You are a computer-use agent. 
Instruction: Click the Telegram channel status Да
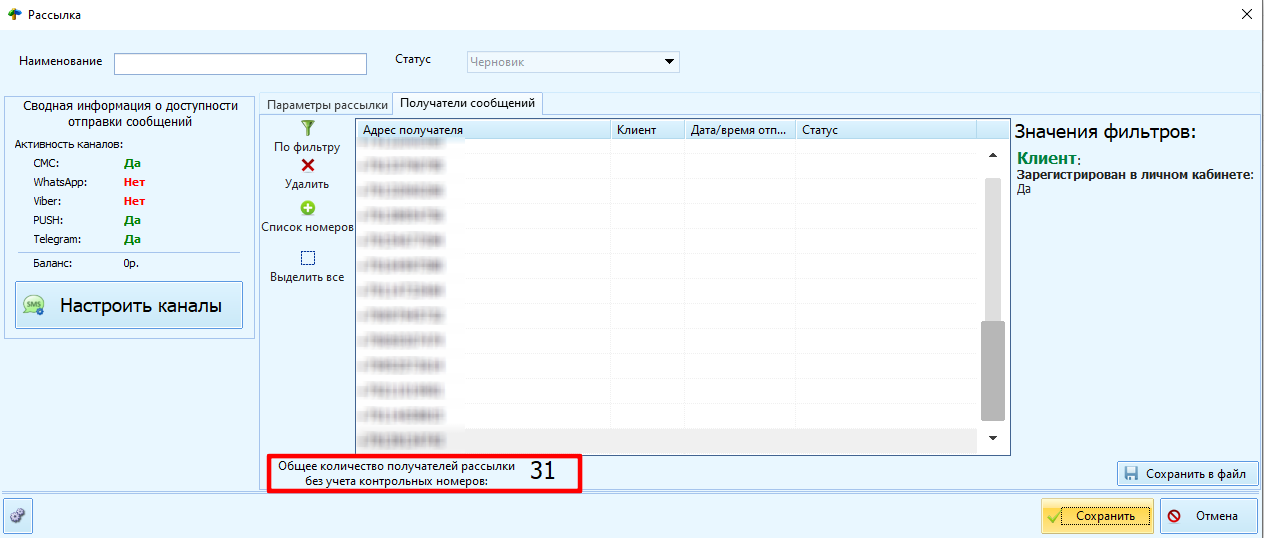pyautogui.click(x=132, y=239)
